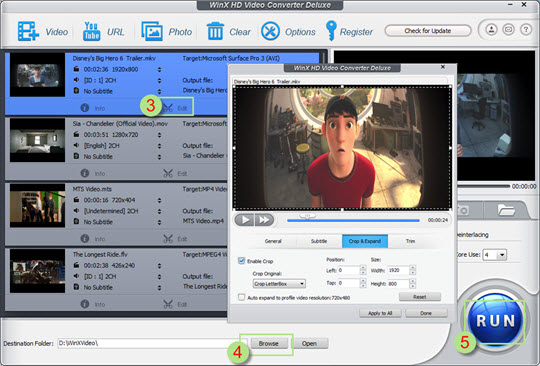Change audio track [Undetermined] 2CH selector

click(159, 211)
